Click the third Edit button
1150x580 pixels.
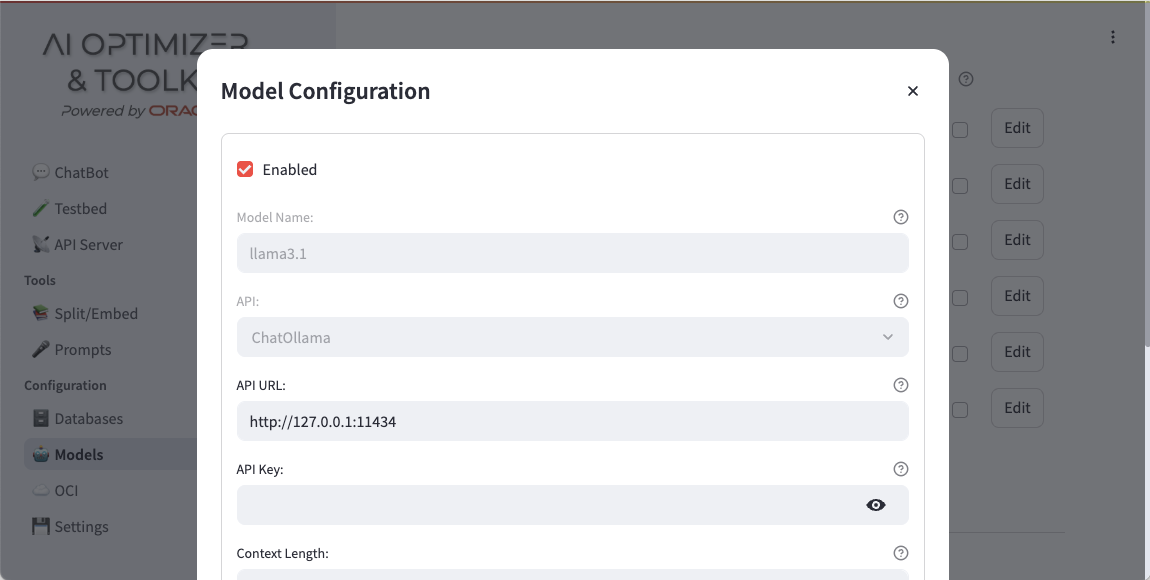[1017, 240]
